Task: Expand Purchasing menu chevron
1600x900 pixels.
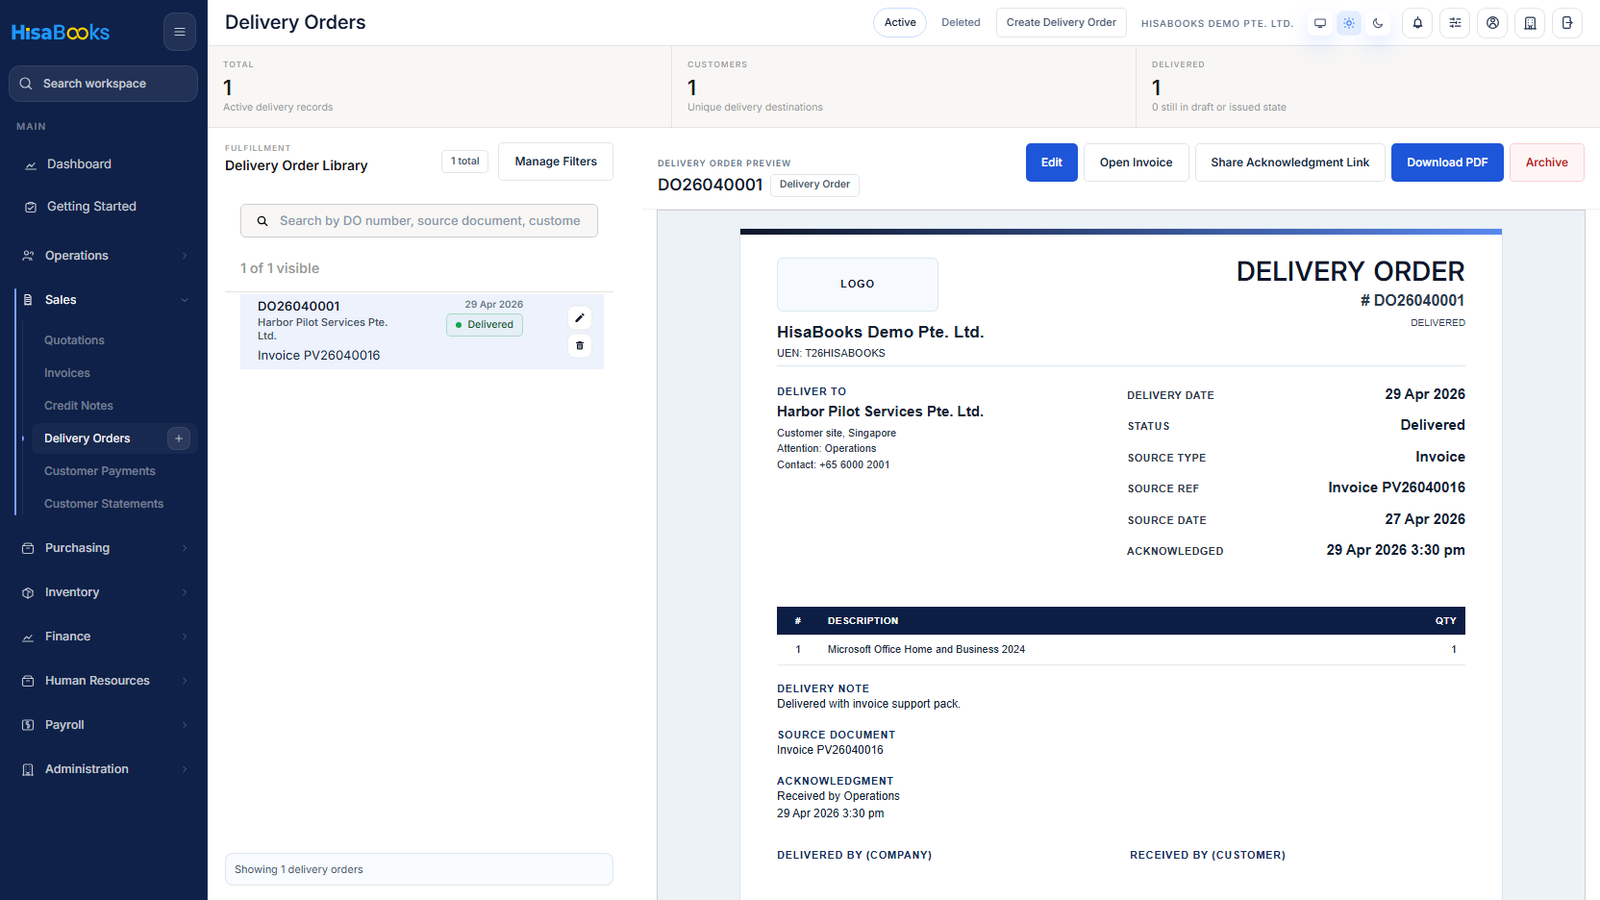Action: pyautogui.click(x=185, y=548)
